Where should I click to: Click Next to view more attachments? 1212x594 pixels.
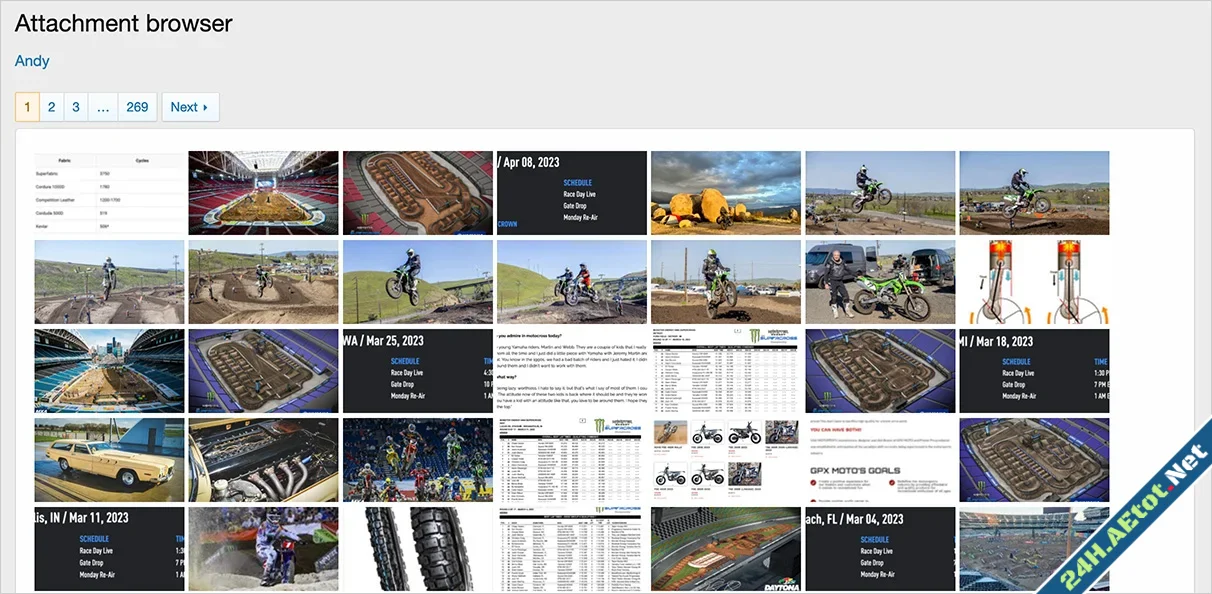click(x=190, y=106)
